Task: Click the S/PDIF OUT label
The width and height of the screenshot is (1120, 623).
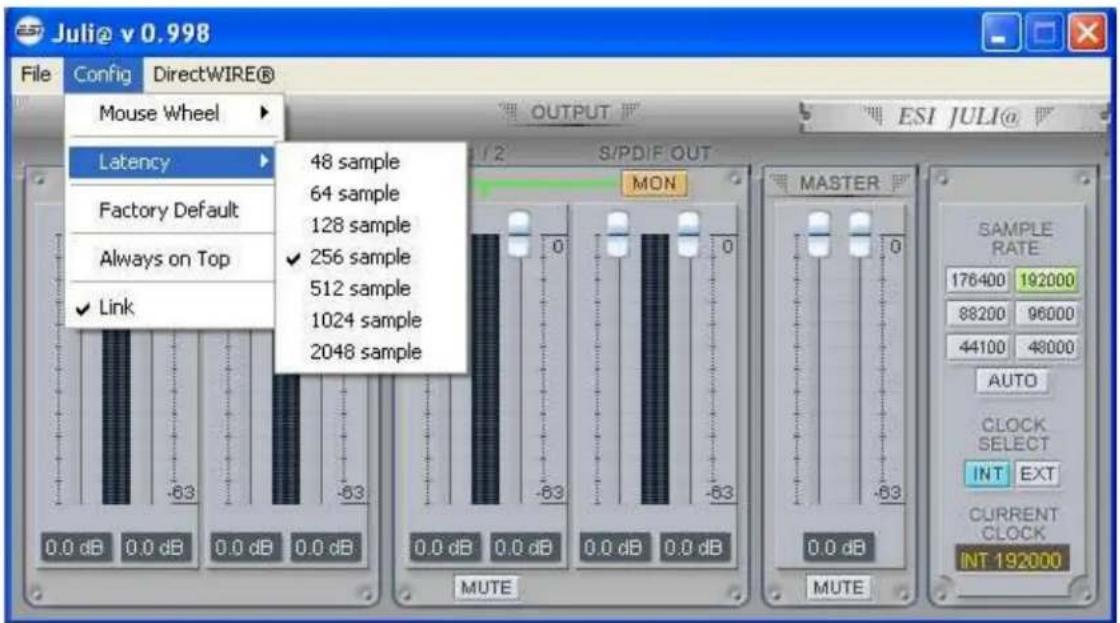Action: pyautogui.click(x=654, y=154)
